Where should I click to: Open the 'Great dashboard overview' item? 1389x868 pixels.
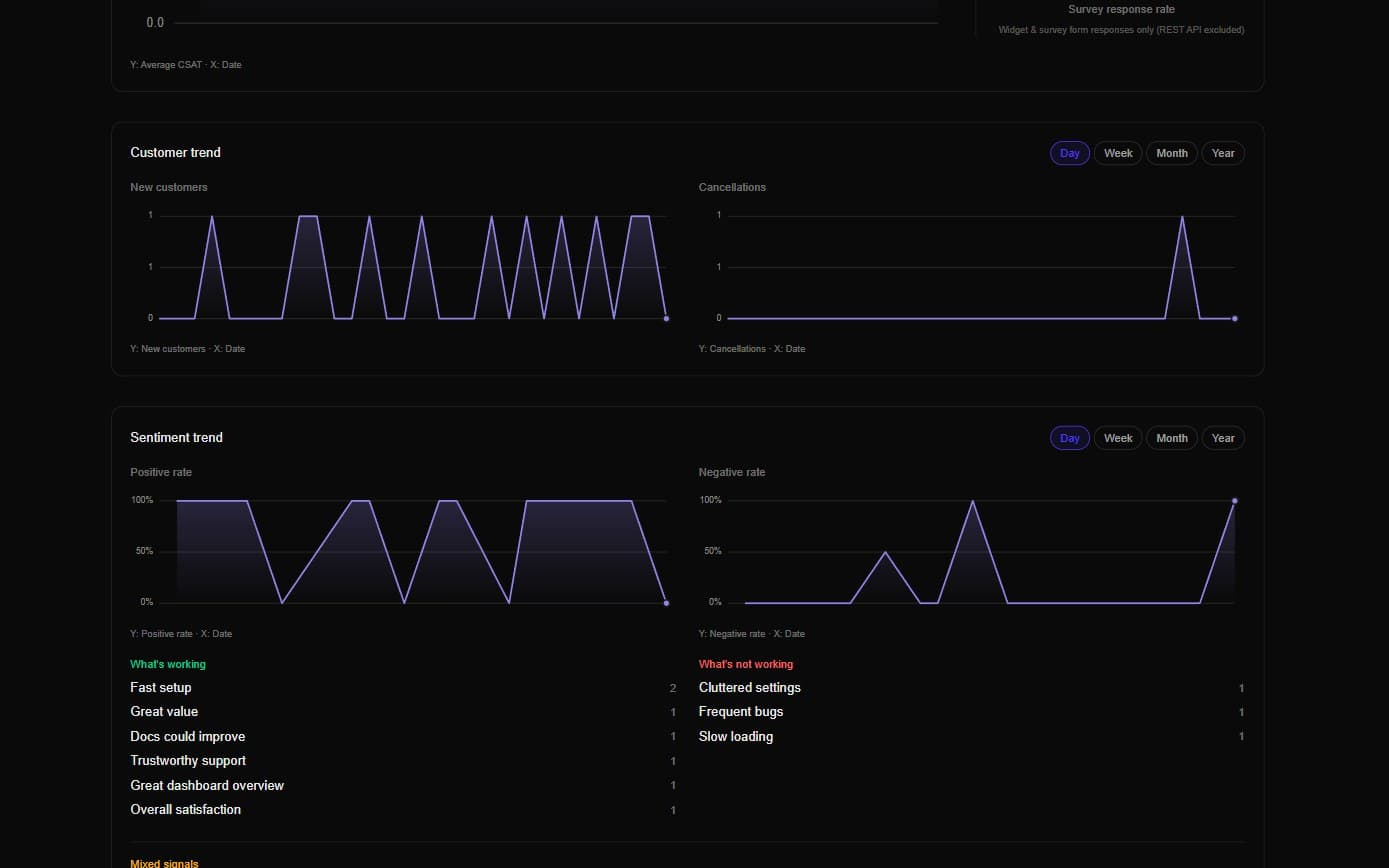click(x=403, y=786)
